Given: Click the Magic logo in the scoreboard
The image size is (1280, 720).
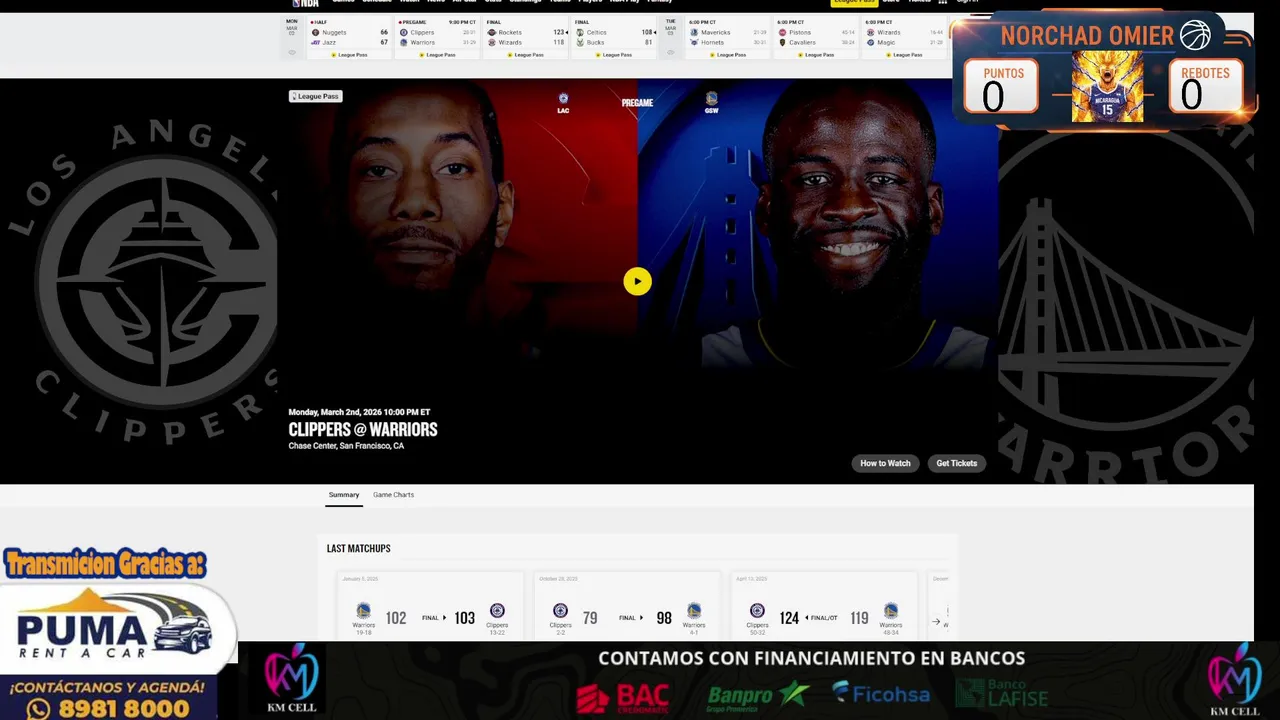Looking at the screenshot, I should click(x=870, y=42).
